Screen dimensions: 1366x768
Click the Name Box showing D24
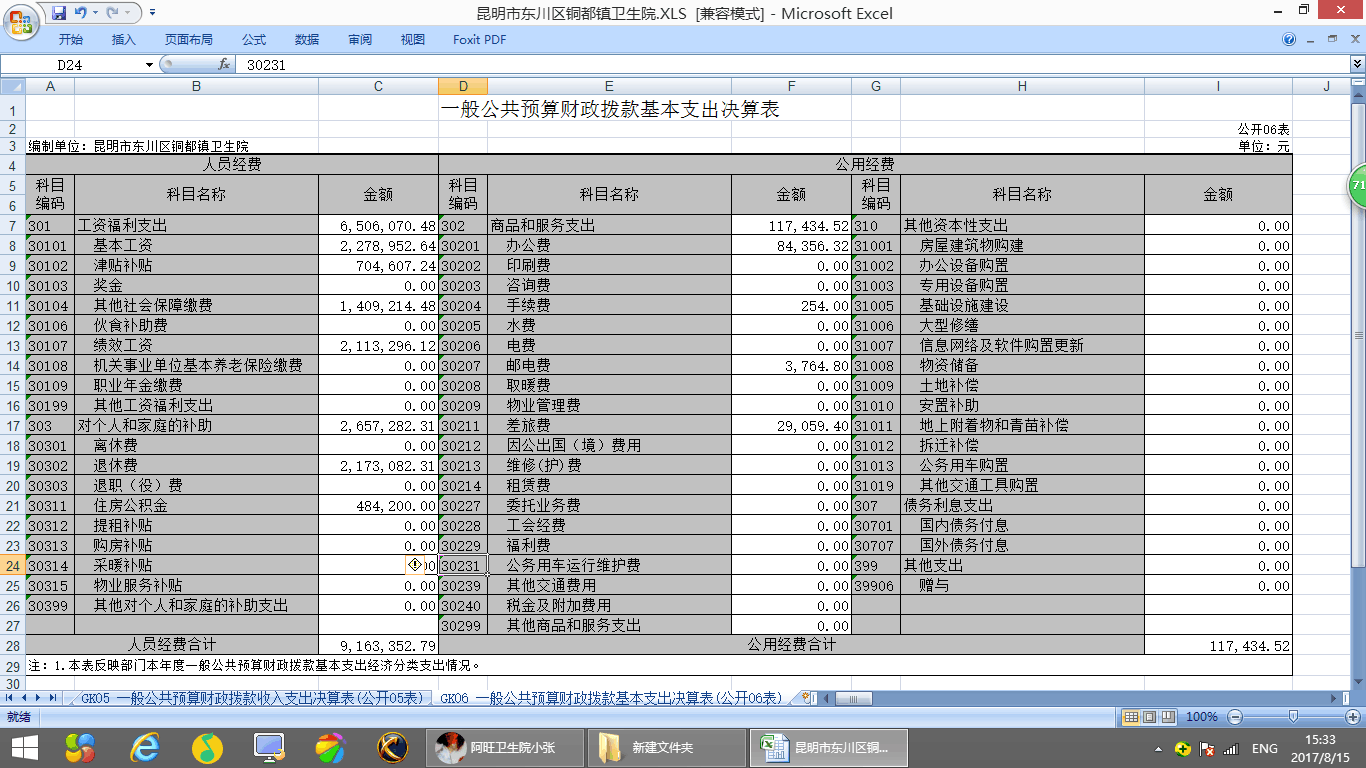click(72, 64)
